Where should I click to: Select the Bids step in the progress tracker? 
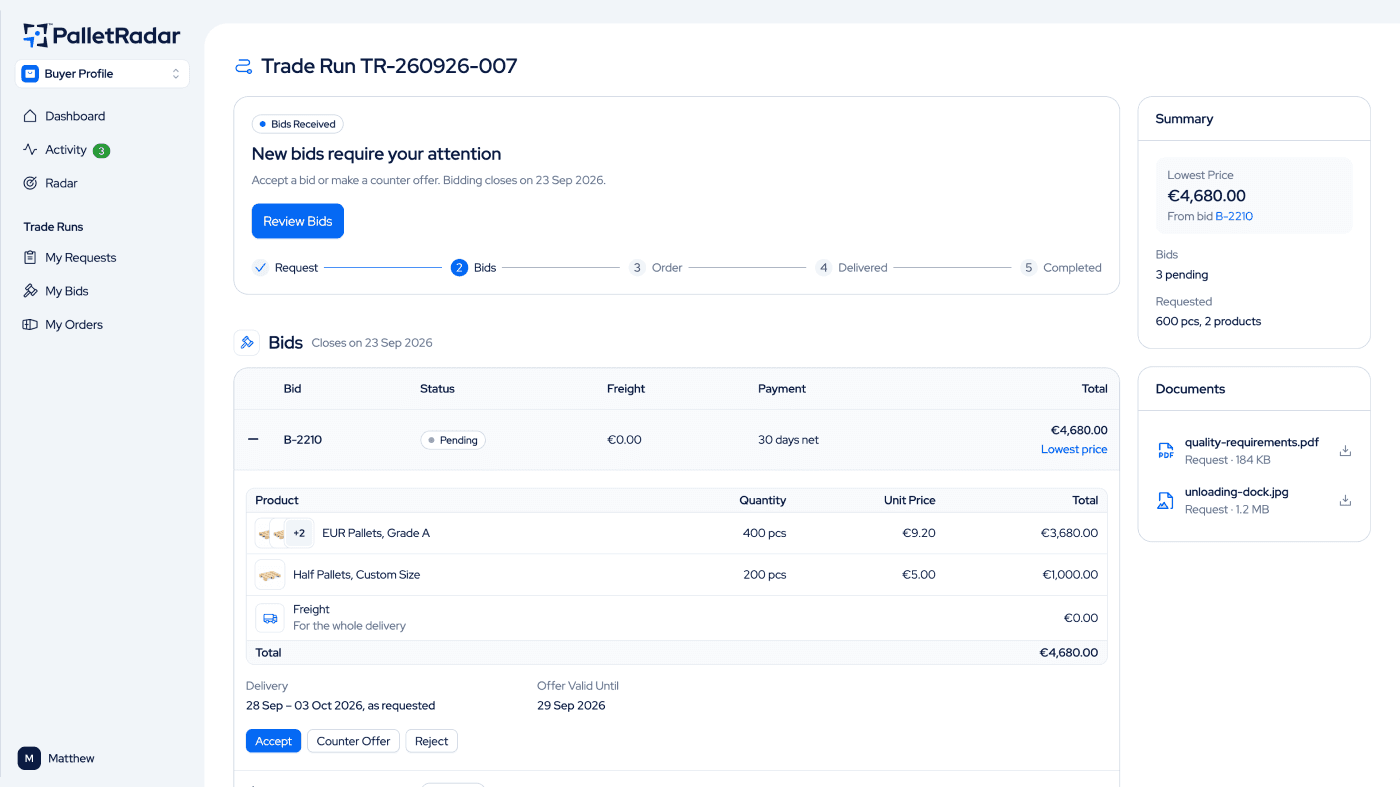coord(474,268)
